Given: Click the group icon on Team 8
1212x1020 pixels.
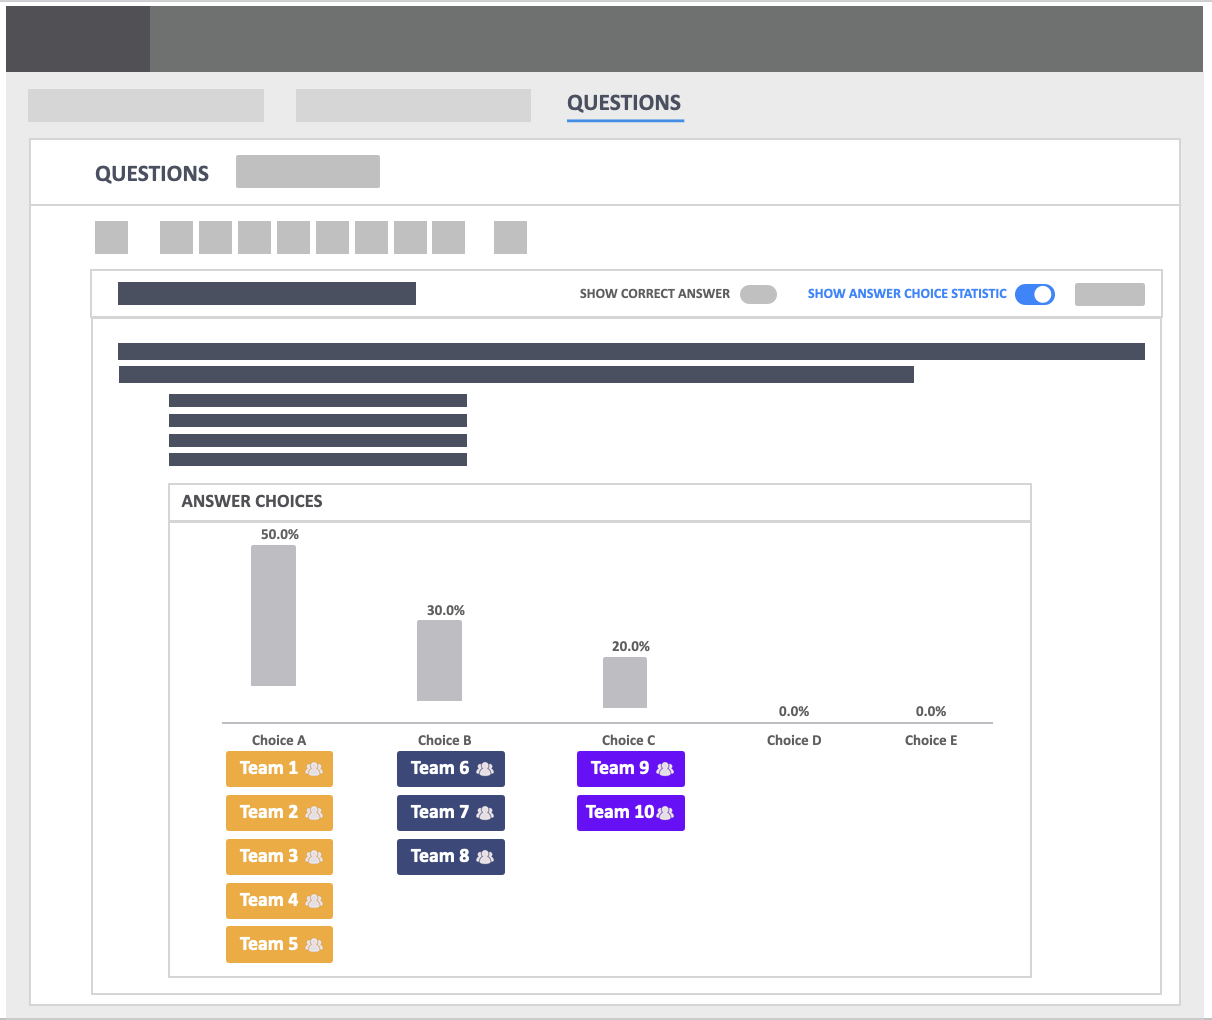Looking at the screenshot, I should (485, 857).
